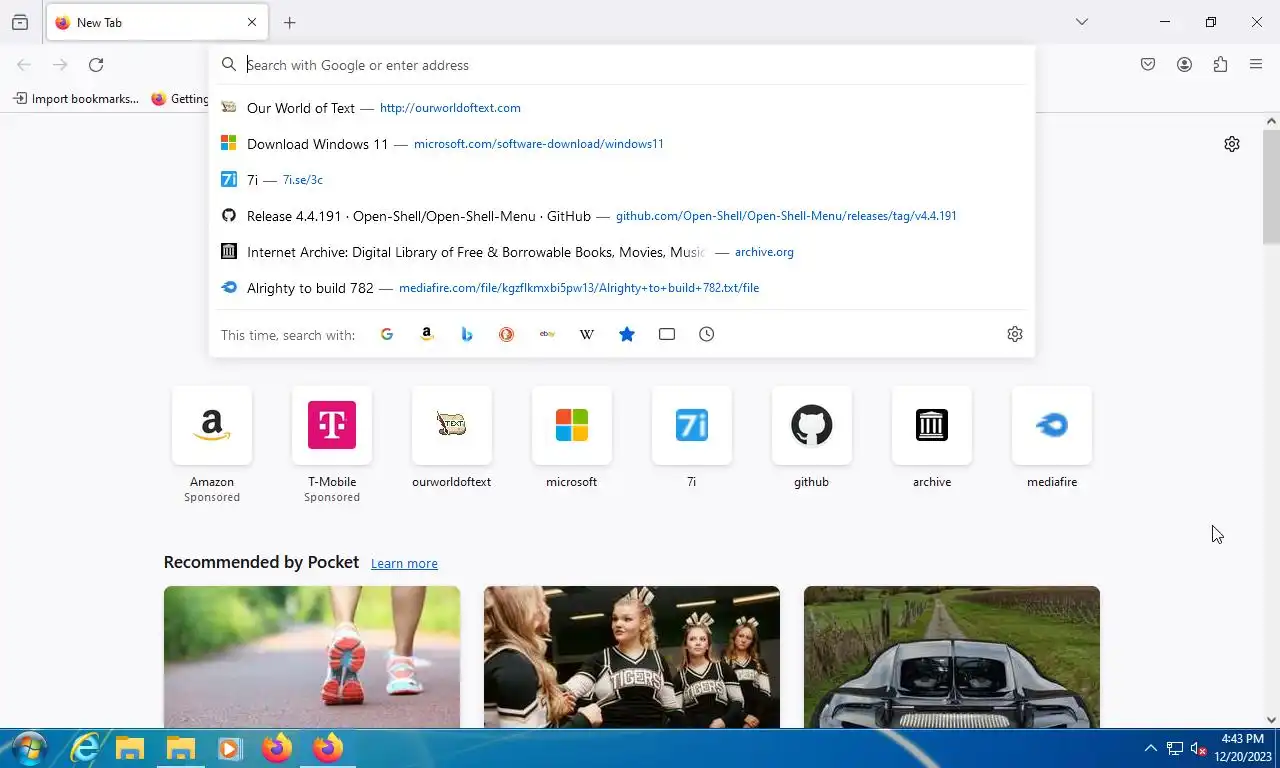Focus the Search with Google address field
This screenshot has width=1280, height=768.
tap(622, 65)
